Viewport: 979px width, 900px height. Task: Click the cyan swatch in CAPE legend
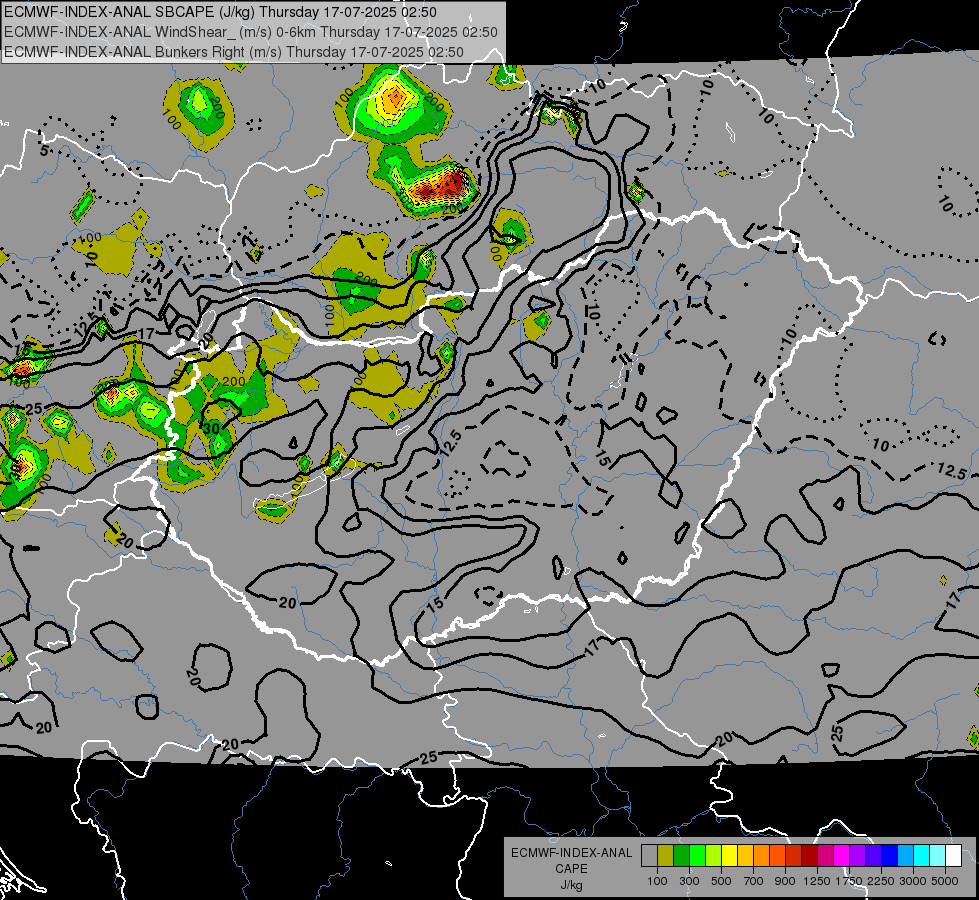pyautogui.click(x=922, y=856)
